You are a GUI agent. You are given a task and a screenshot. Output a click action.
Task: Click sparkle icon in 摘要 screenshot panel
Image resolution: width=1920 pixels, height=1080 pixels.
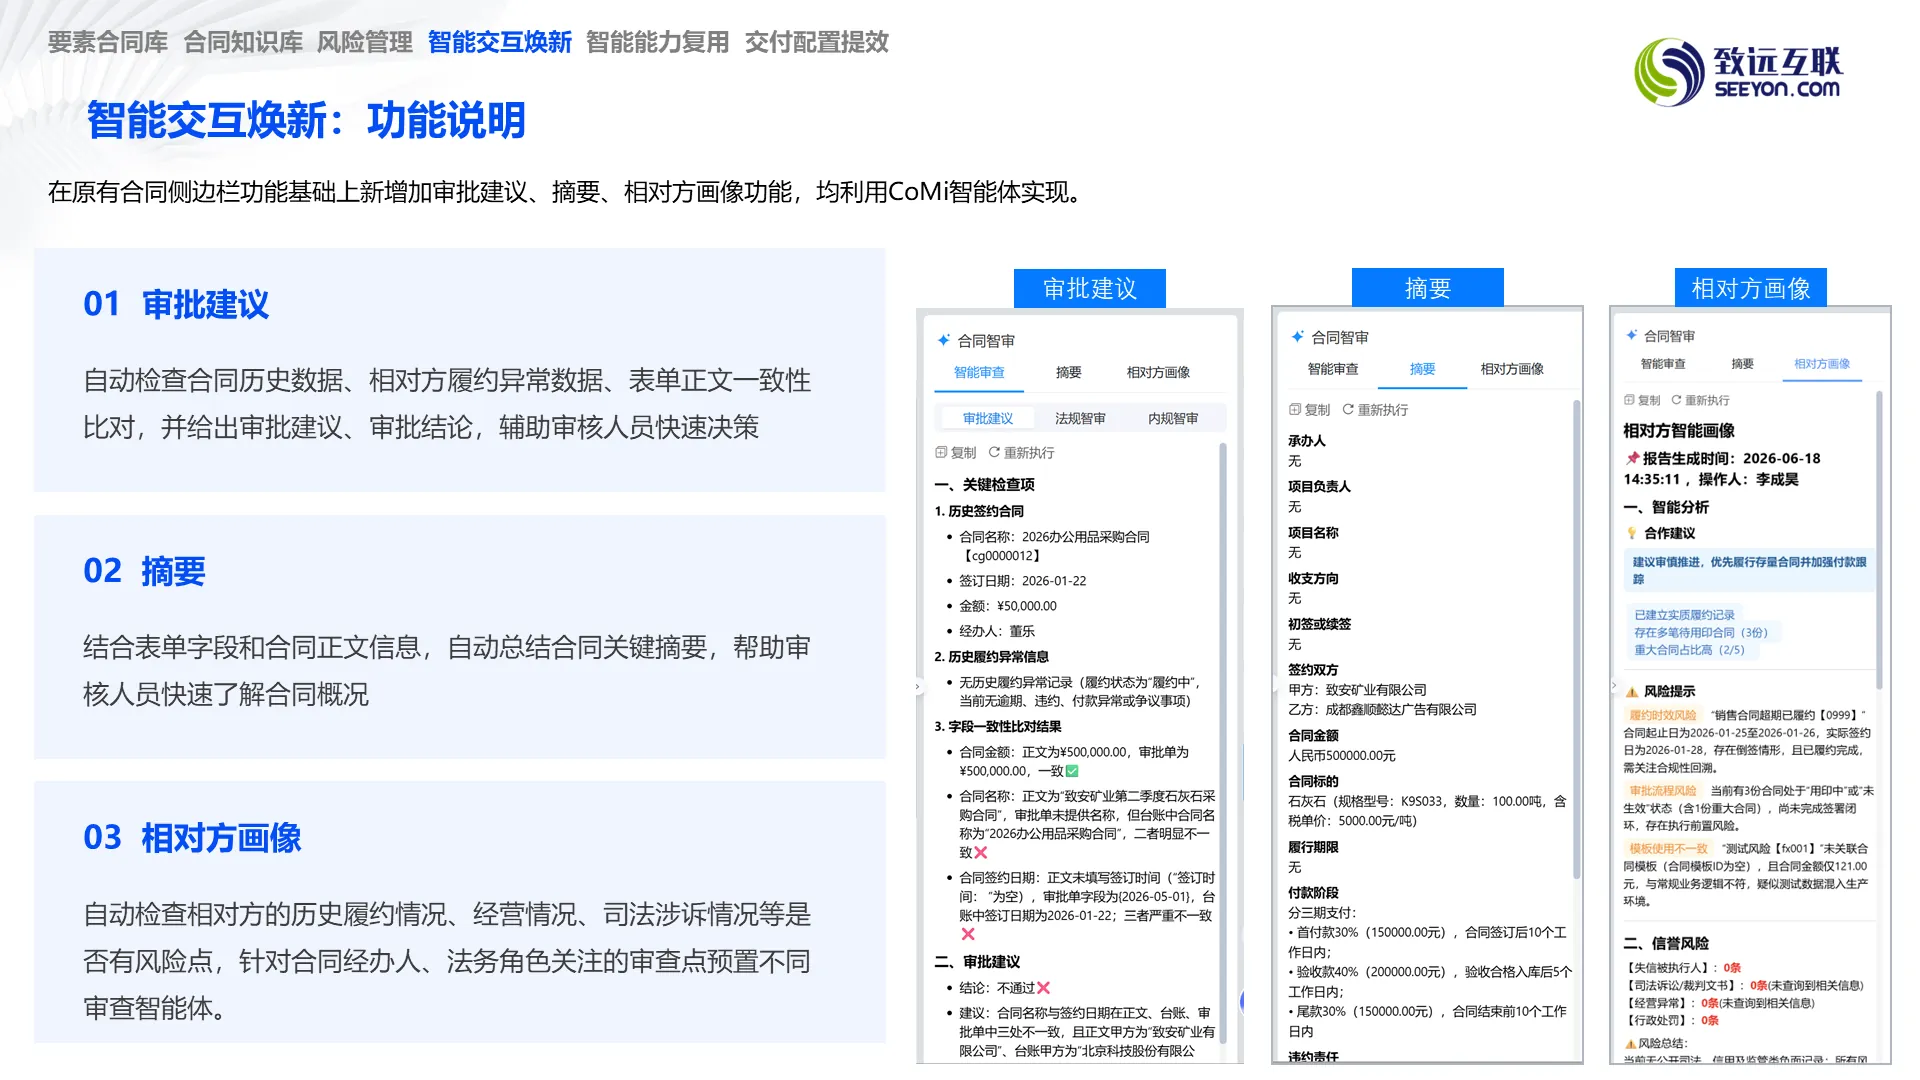(x=1298, y=337)
